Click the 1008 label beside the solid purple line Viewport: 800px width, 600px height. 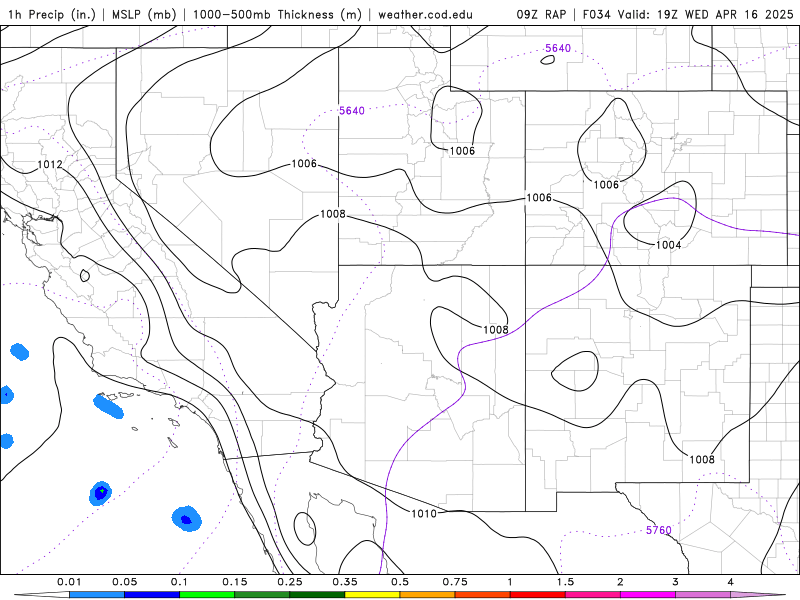tap(496, 330)
